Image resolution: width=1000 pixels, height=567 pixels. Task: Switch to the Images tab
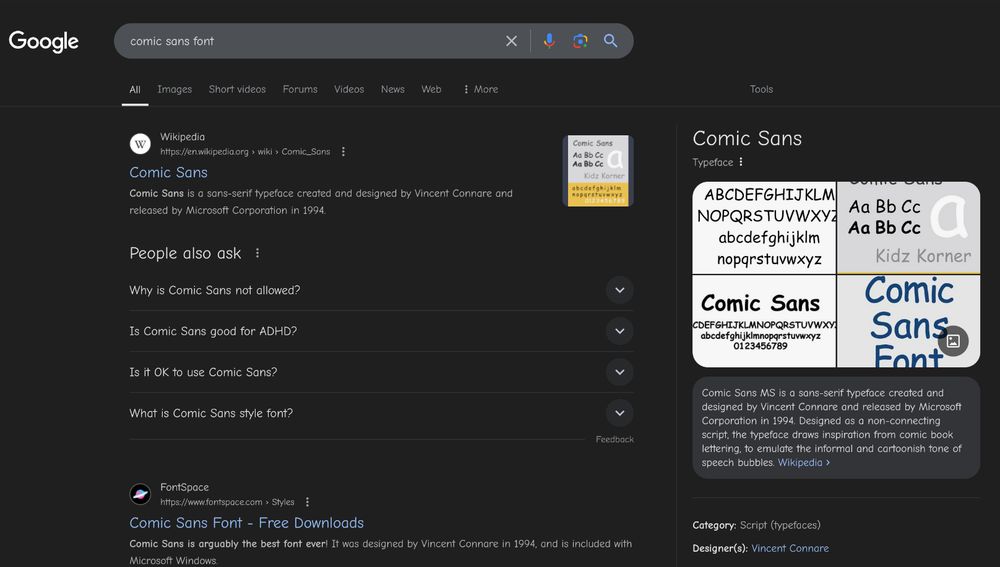coord(175,90)
